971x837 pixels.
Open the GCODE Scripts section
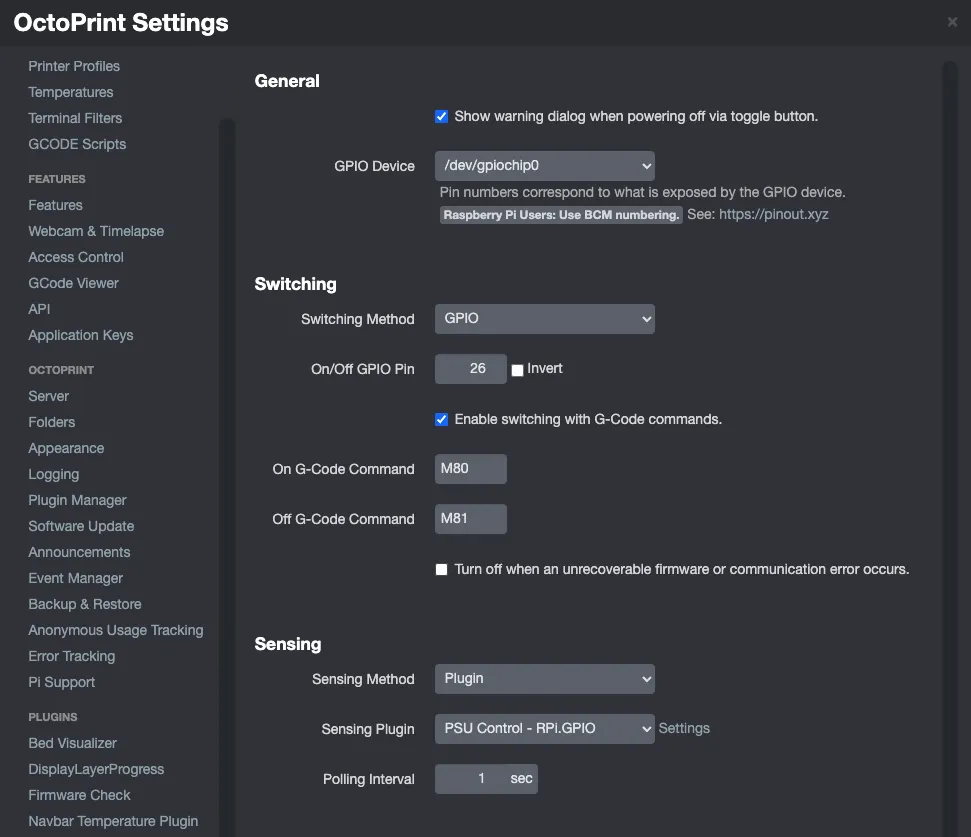pos(77,143)
